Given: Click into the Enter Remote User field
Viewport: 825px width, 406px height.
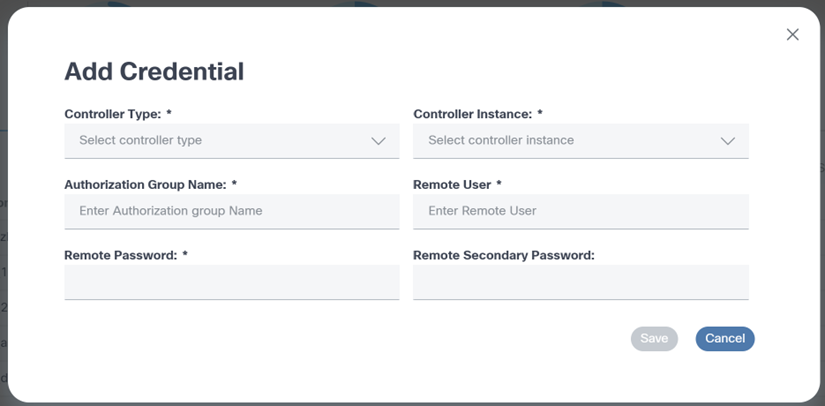Looking at the screenshot, I should 580,211.
